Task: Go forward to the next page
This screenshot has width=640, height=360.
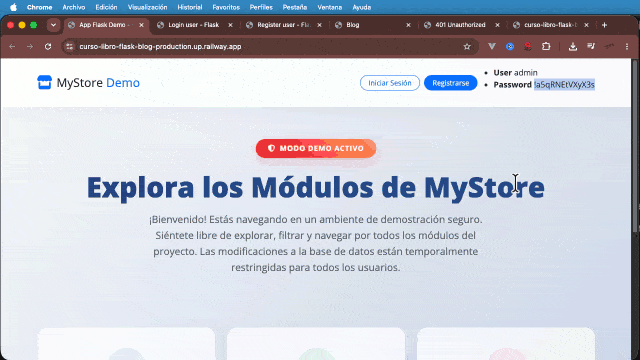Action: tap(30, 47)
